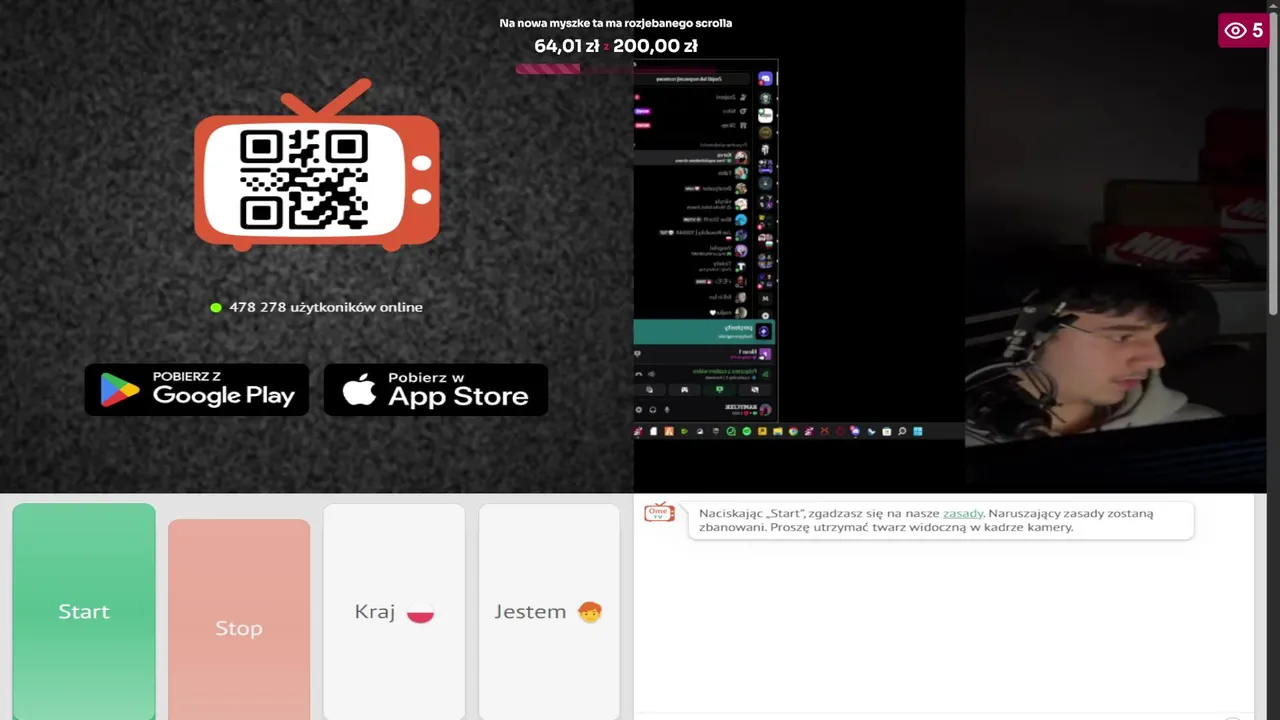Click the Discord logo in streamed video
Viewport: 1280px width, 720px height.
tap(765, 78)
